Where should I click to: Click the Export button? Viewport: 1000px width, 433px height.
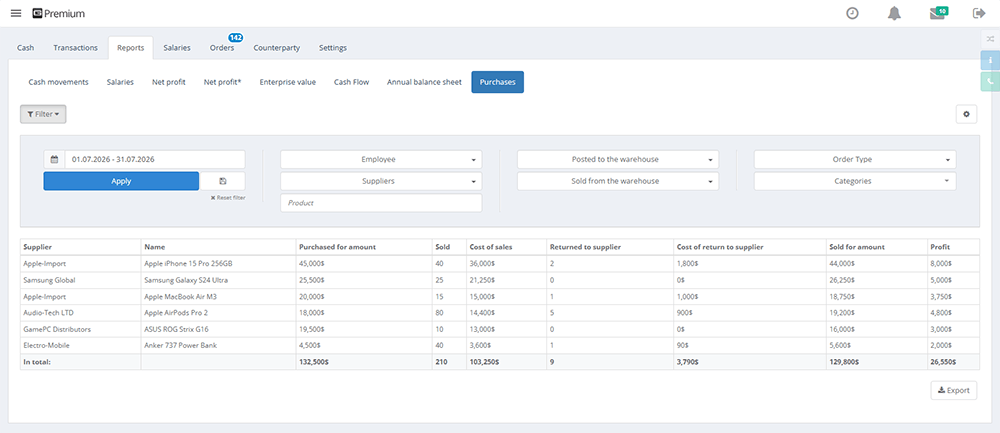pos(953,390)
